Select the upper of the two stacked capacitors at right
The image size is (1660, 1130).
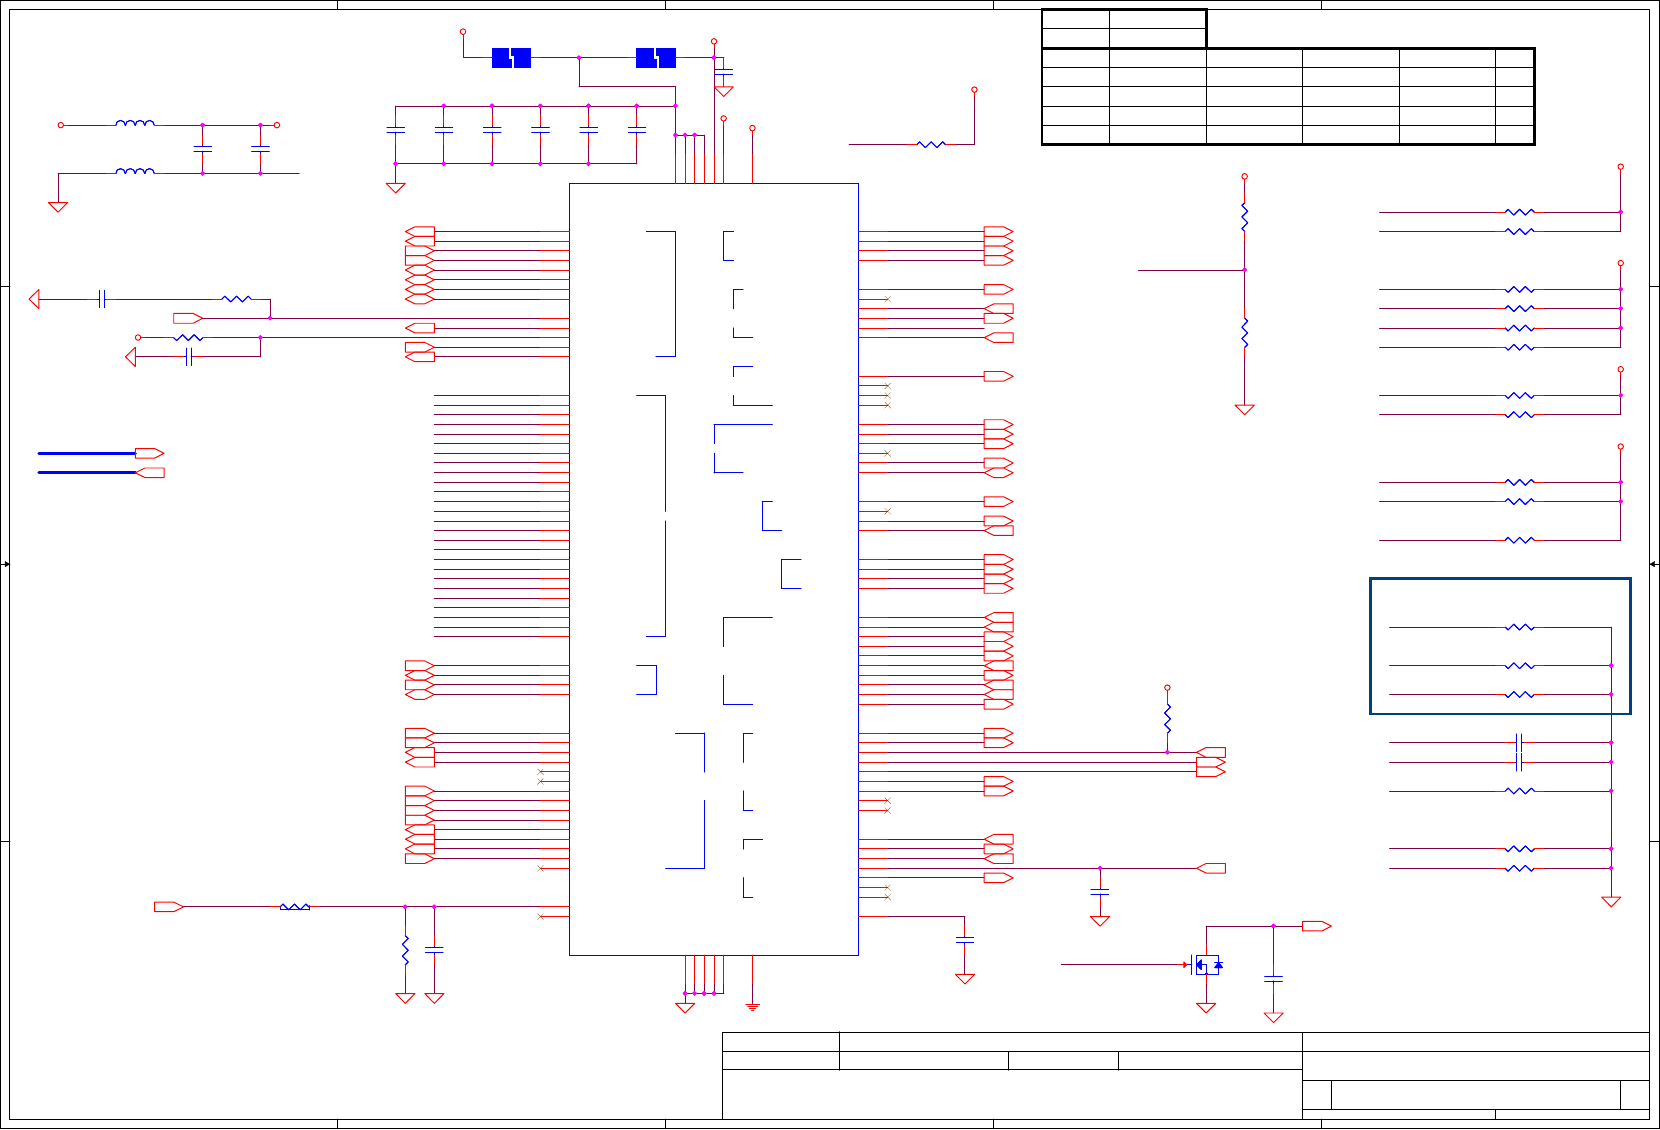point(1519,743)
